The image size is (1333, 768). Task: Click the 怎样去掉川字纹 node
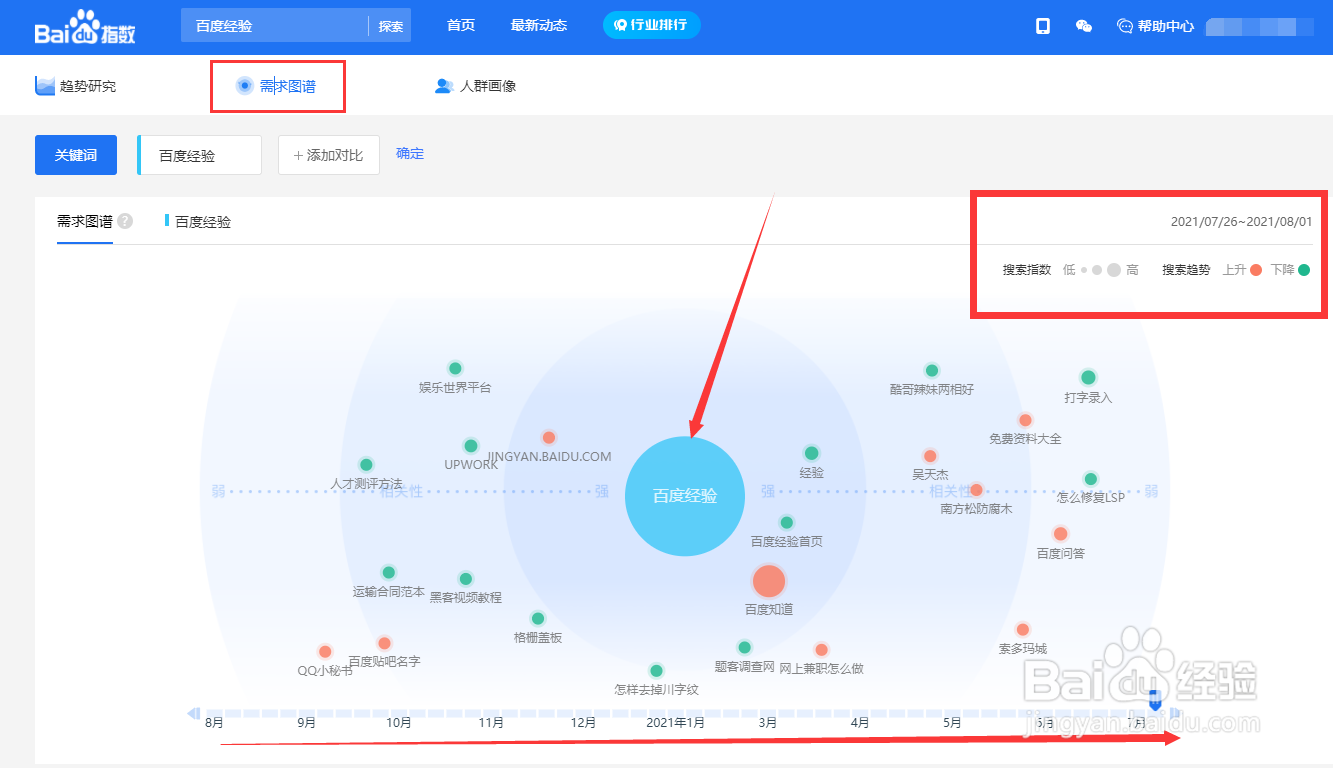point(656,670)
